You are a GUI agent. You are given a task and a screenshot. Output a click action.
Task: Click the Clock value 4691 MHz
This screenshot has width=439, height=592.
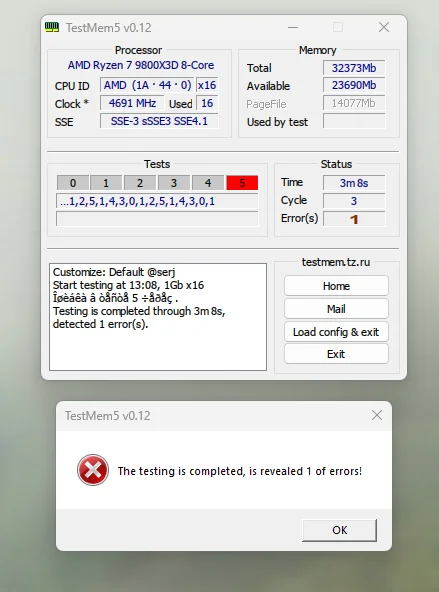click(x=132, y=103)
